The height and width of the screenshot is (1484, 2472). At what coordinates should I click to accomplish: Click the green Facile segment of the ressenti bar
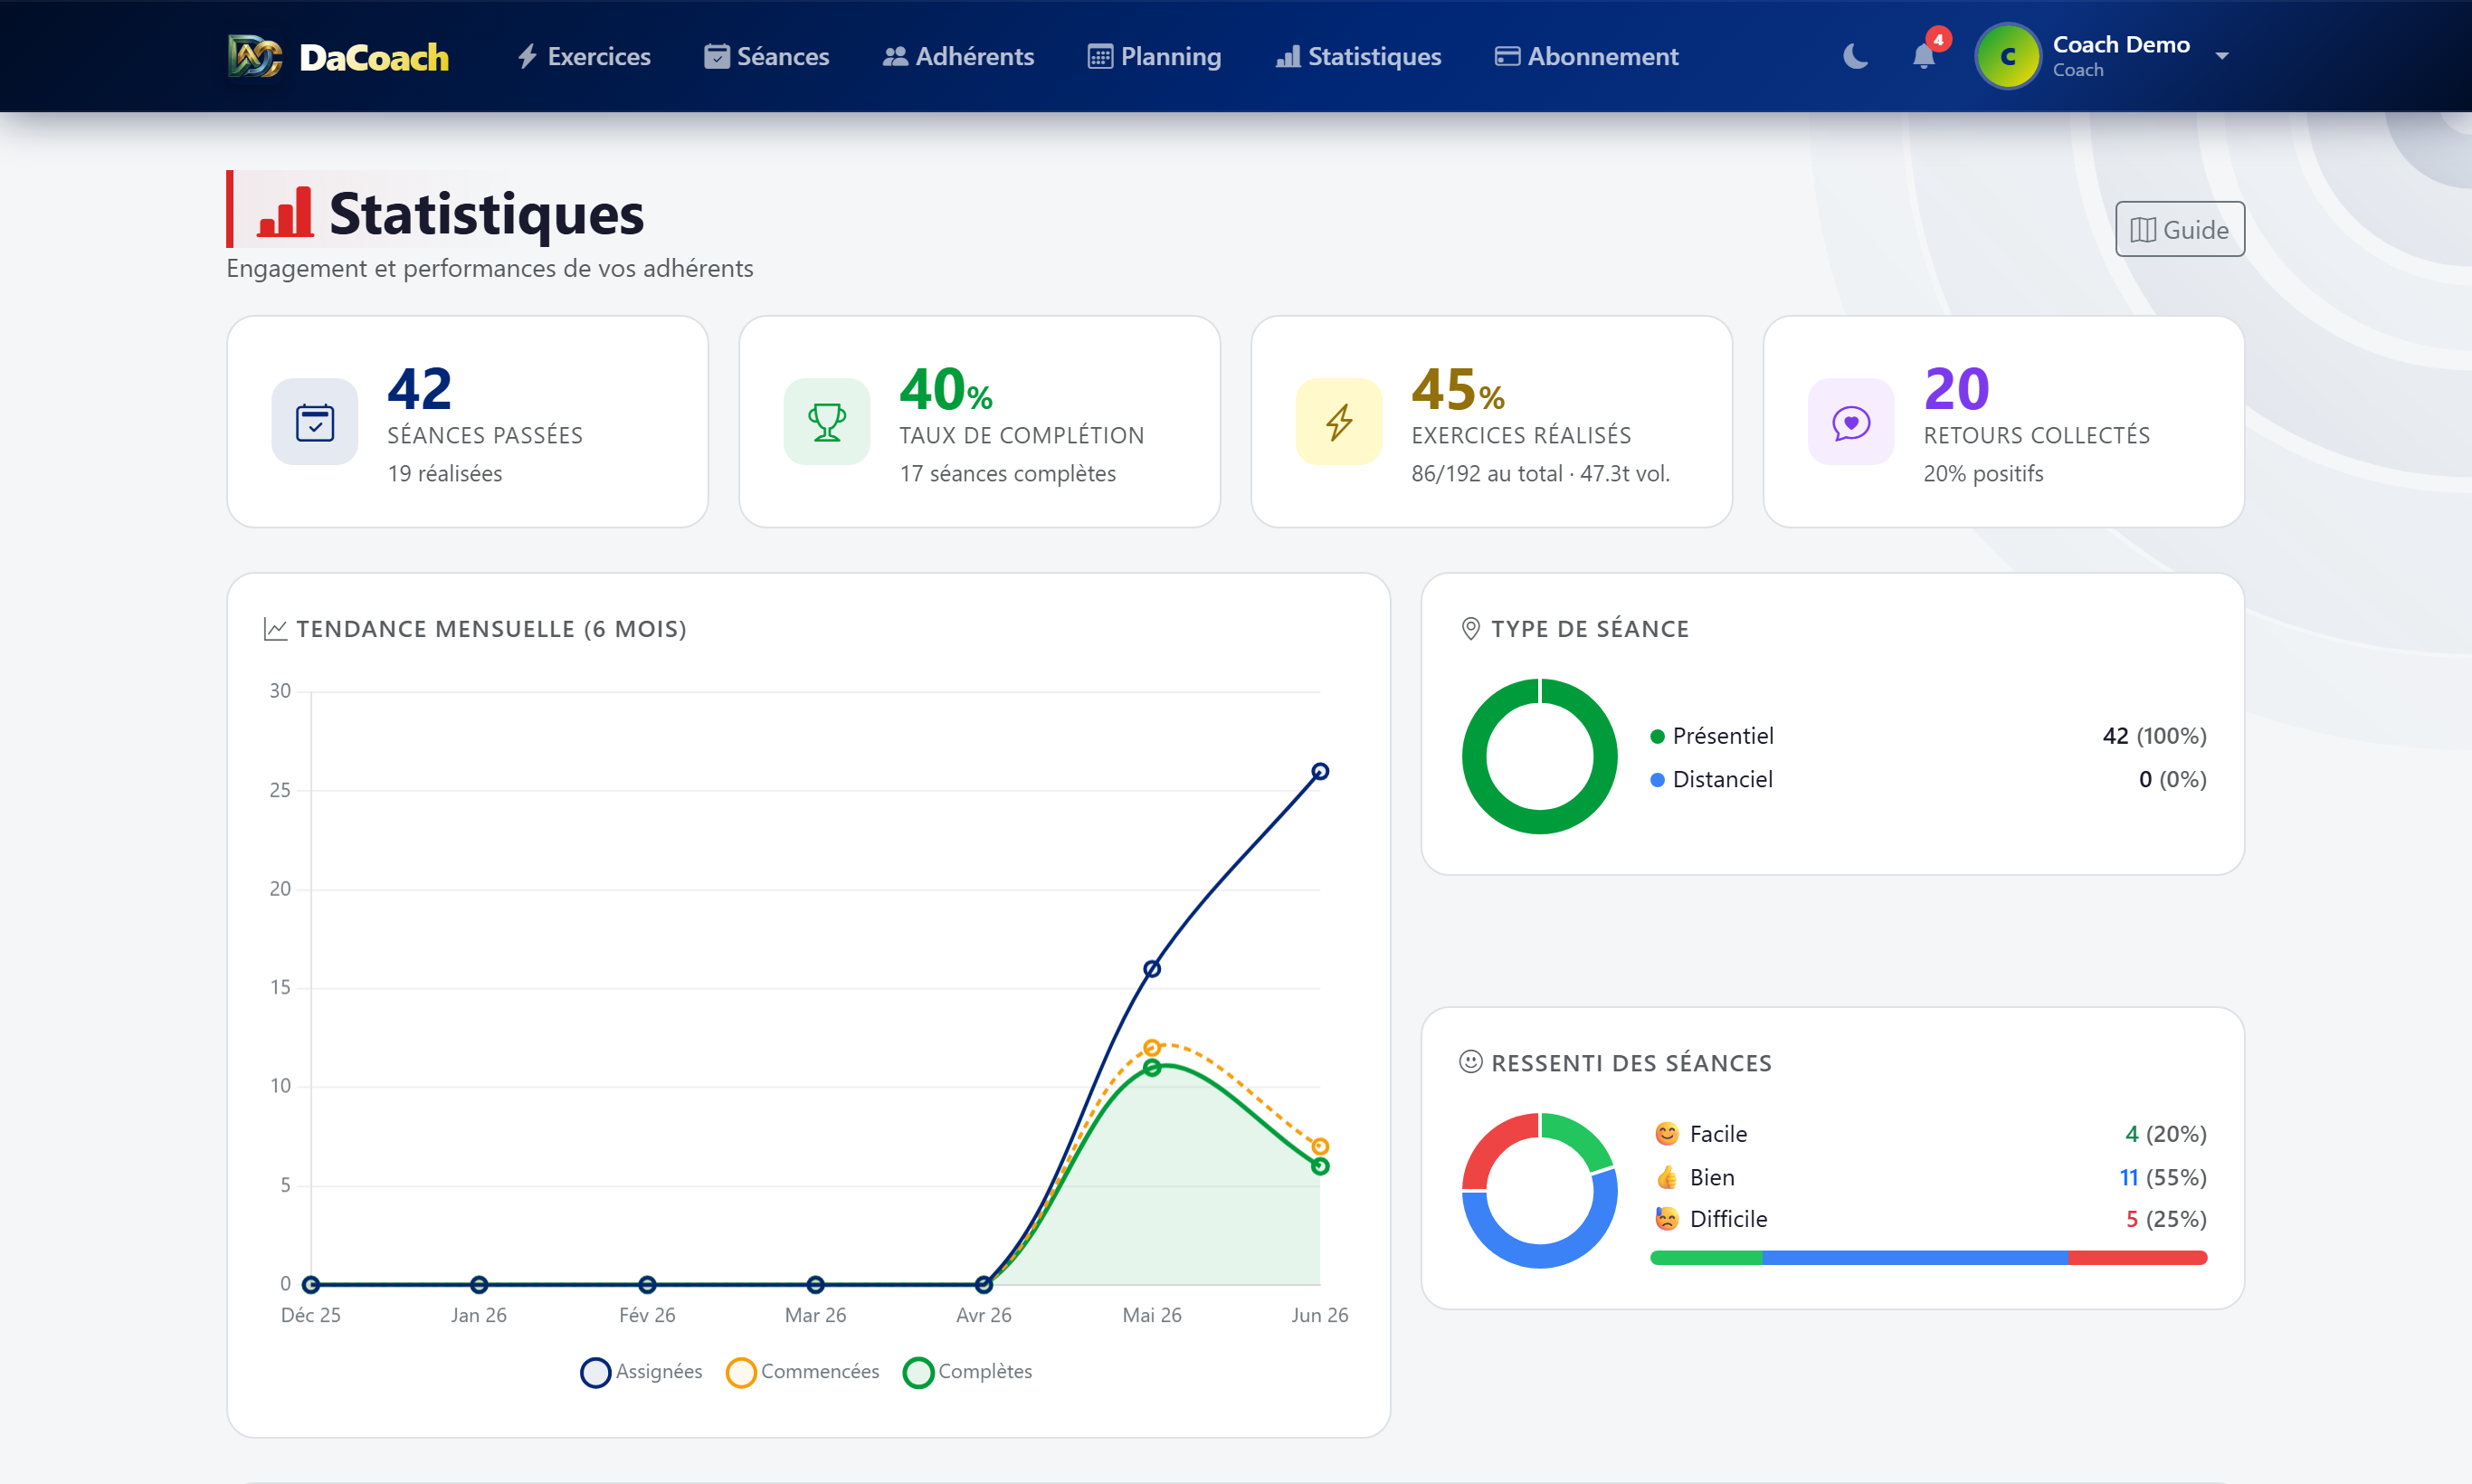[1706, 1258]
